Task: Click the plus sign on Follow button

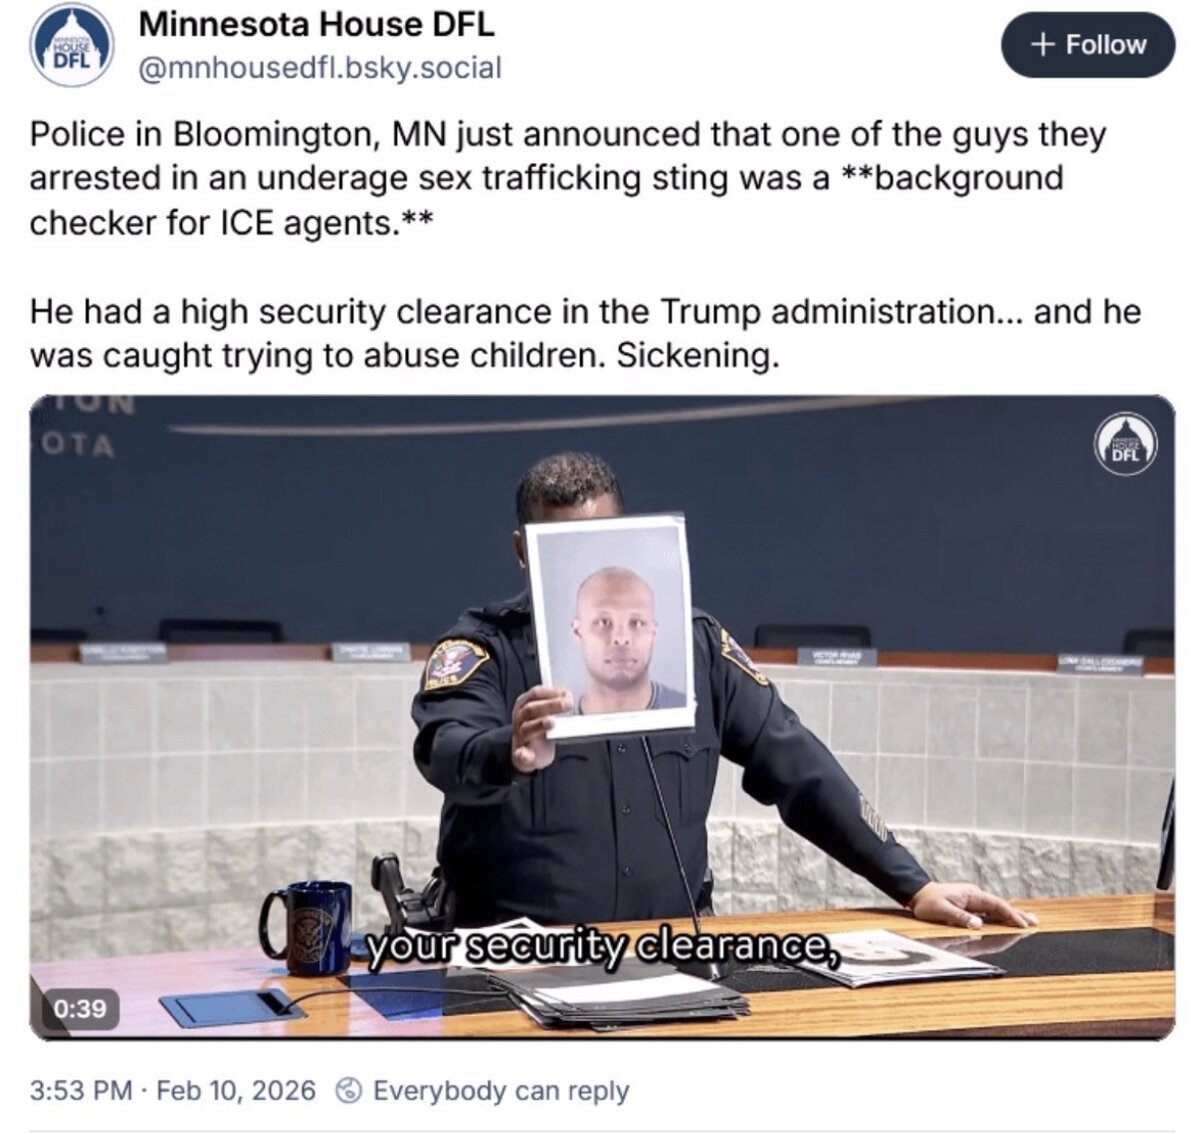Action: tap(1044, 45)
